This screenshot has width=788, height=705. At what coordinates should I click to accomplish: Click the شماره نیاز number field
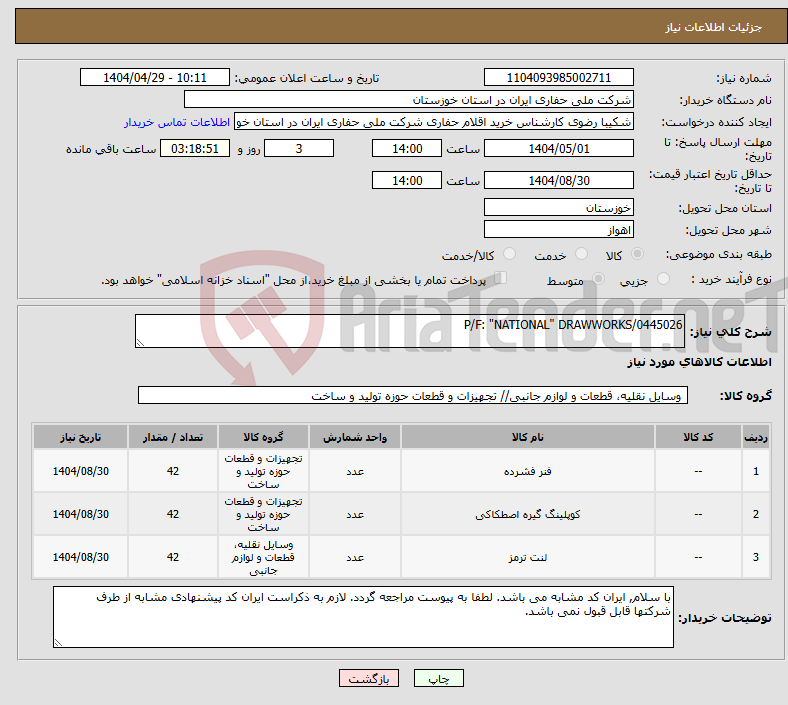558,77
